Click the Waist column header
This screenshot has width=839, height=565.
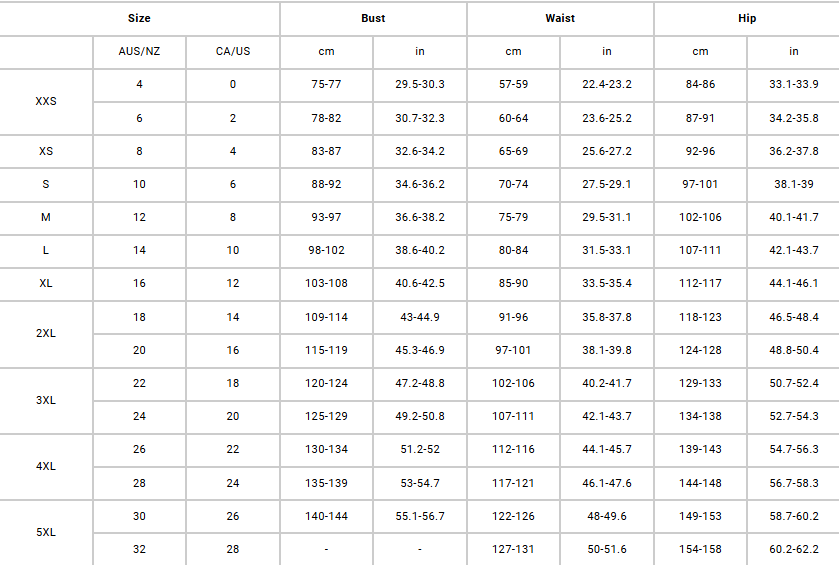(560, 18)
